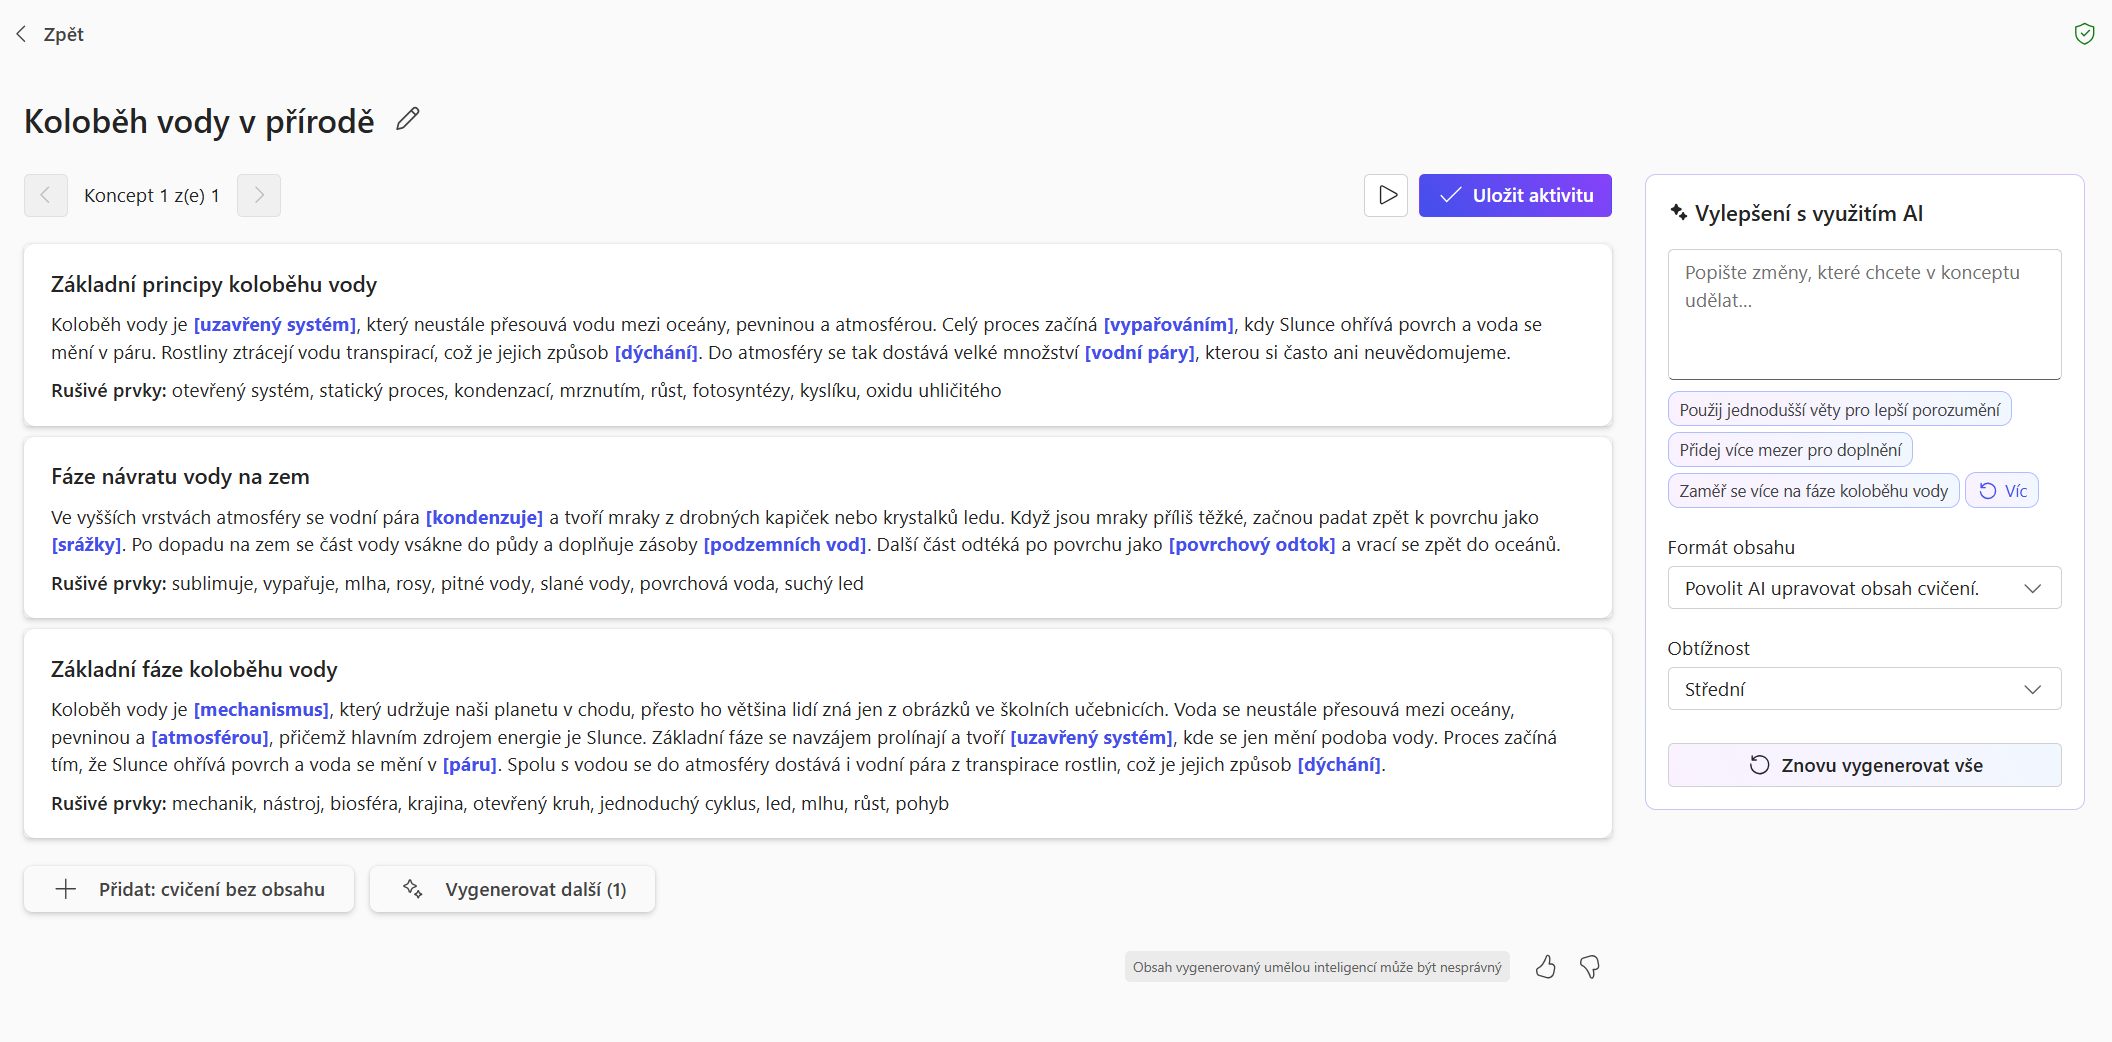Viewport: 2112px width, 1042px height.
Task: Go to the next concept
Action: tap(259, 195)
